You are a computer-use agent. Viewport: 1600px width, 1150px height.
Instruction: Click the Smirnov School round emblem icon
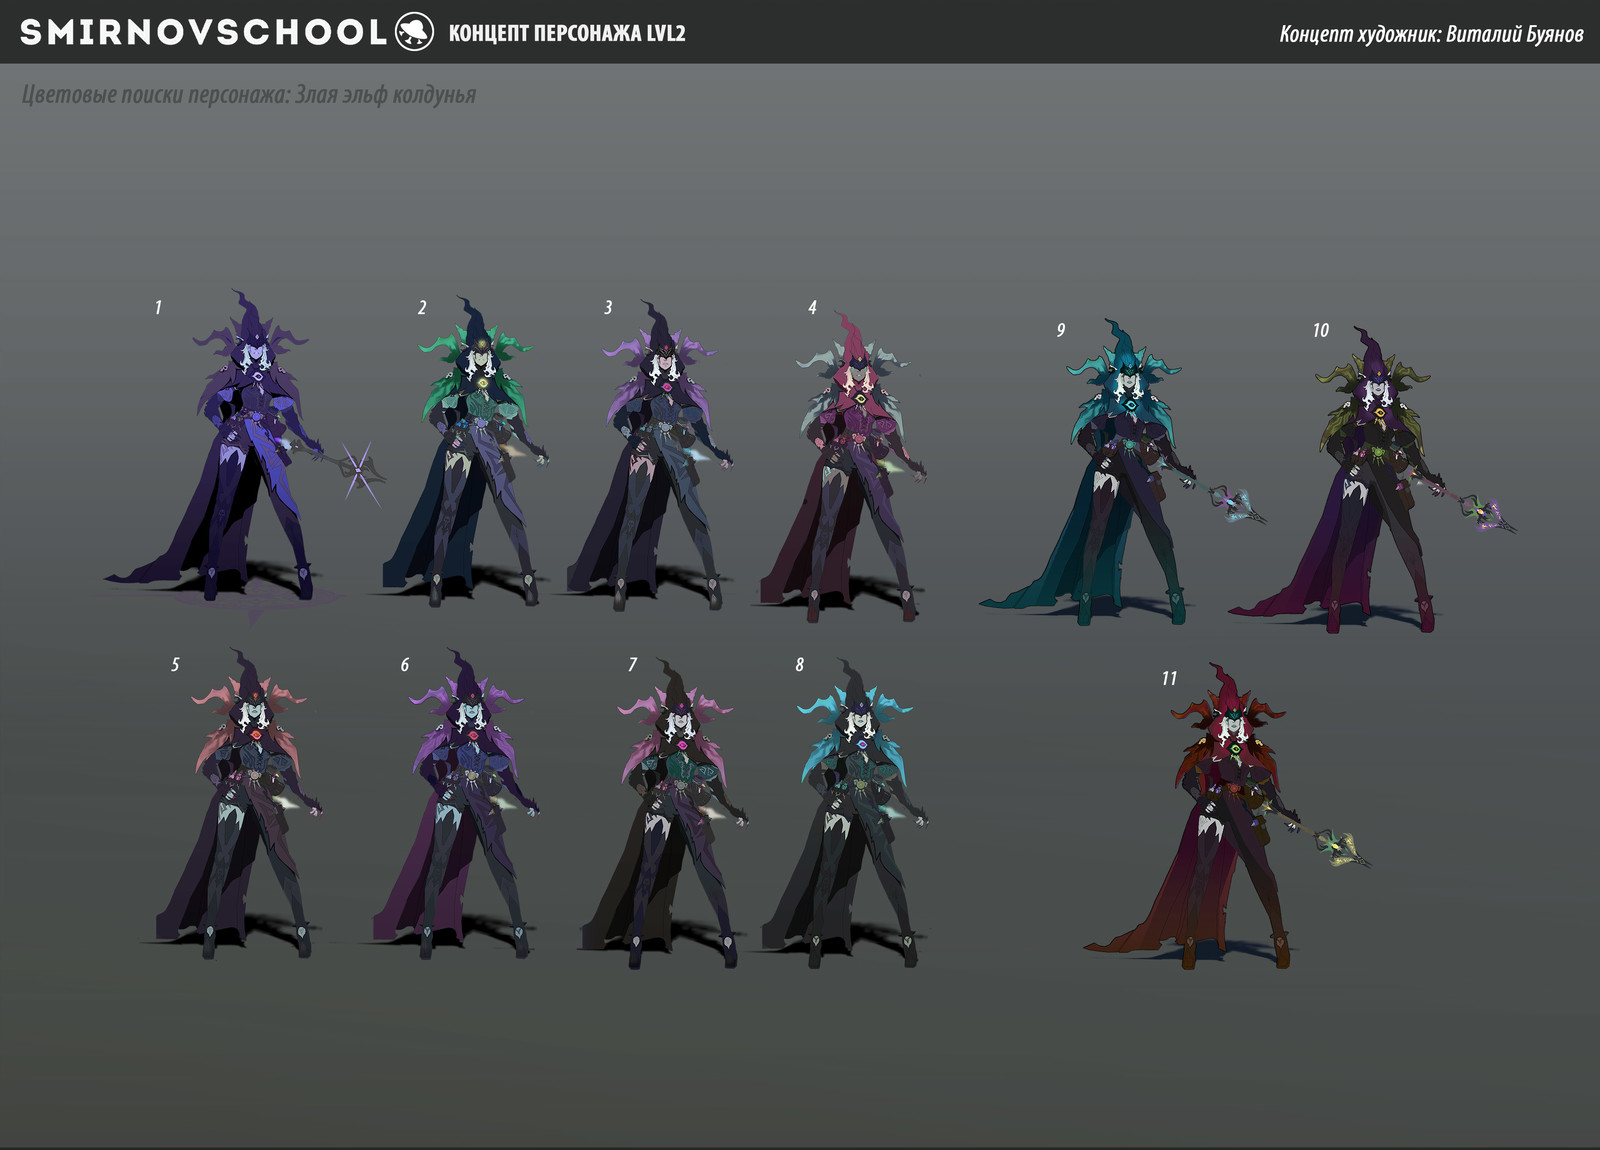[x=414, y=32]
